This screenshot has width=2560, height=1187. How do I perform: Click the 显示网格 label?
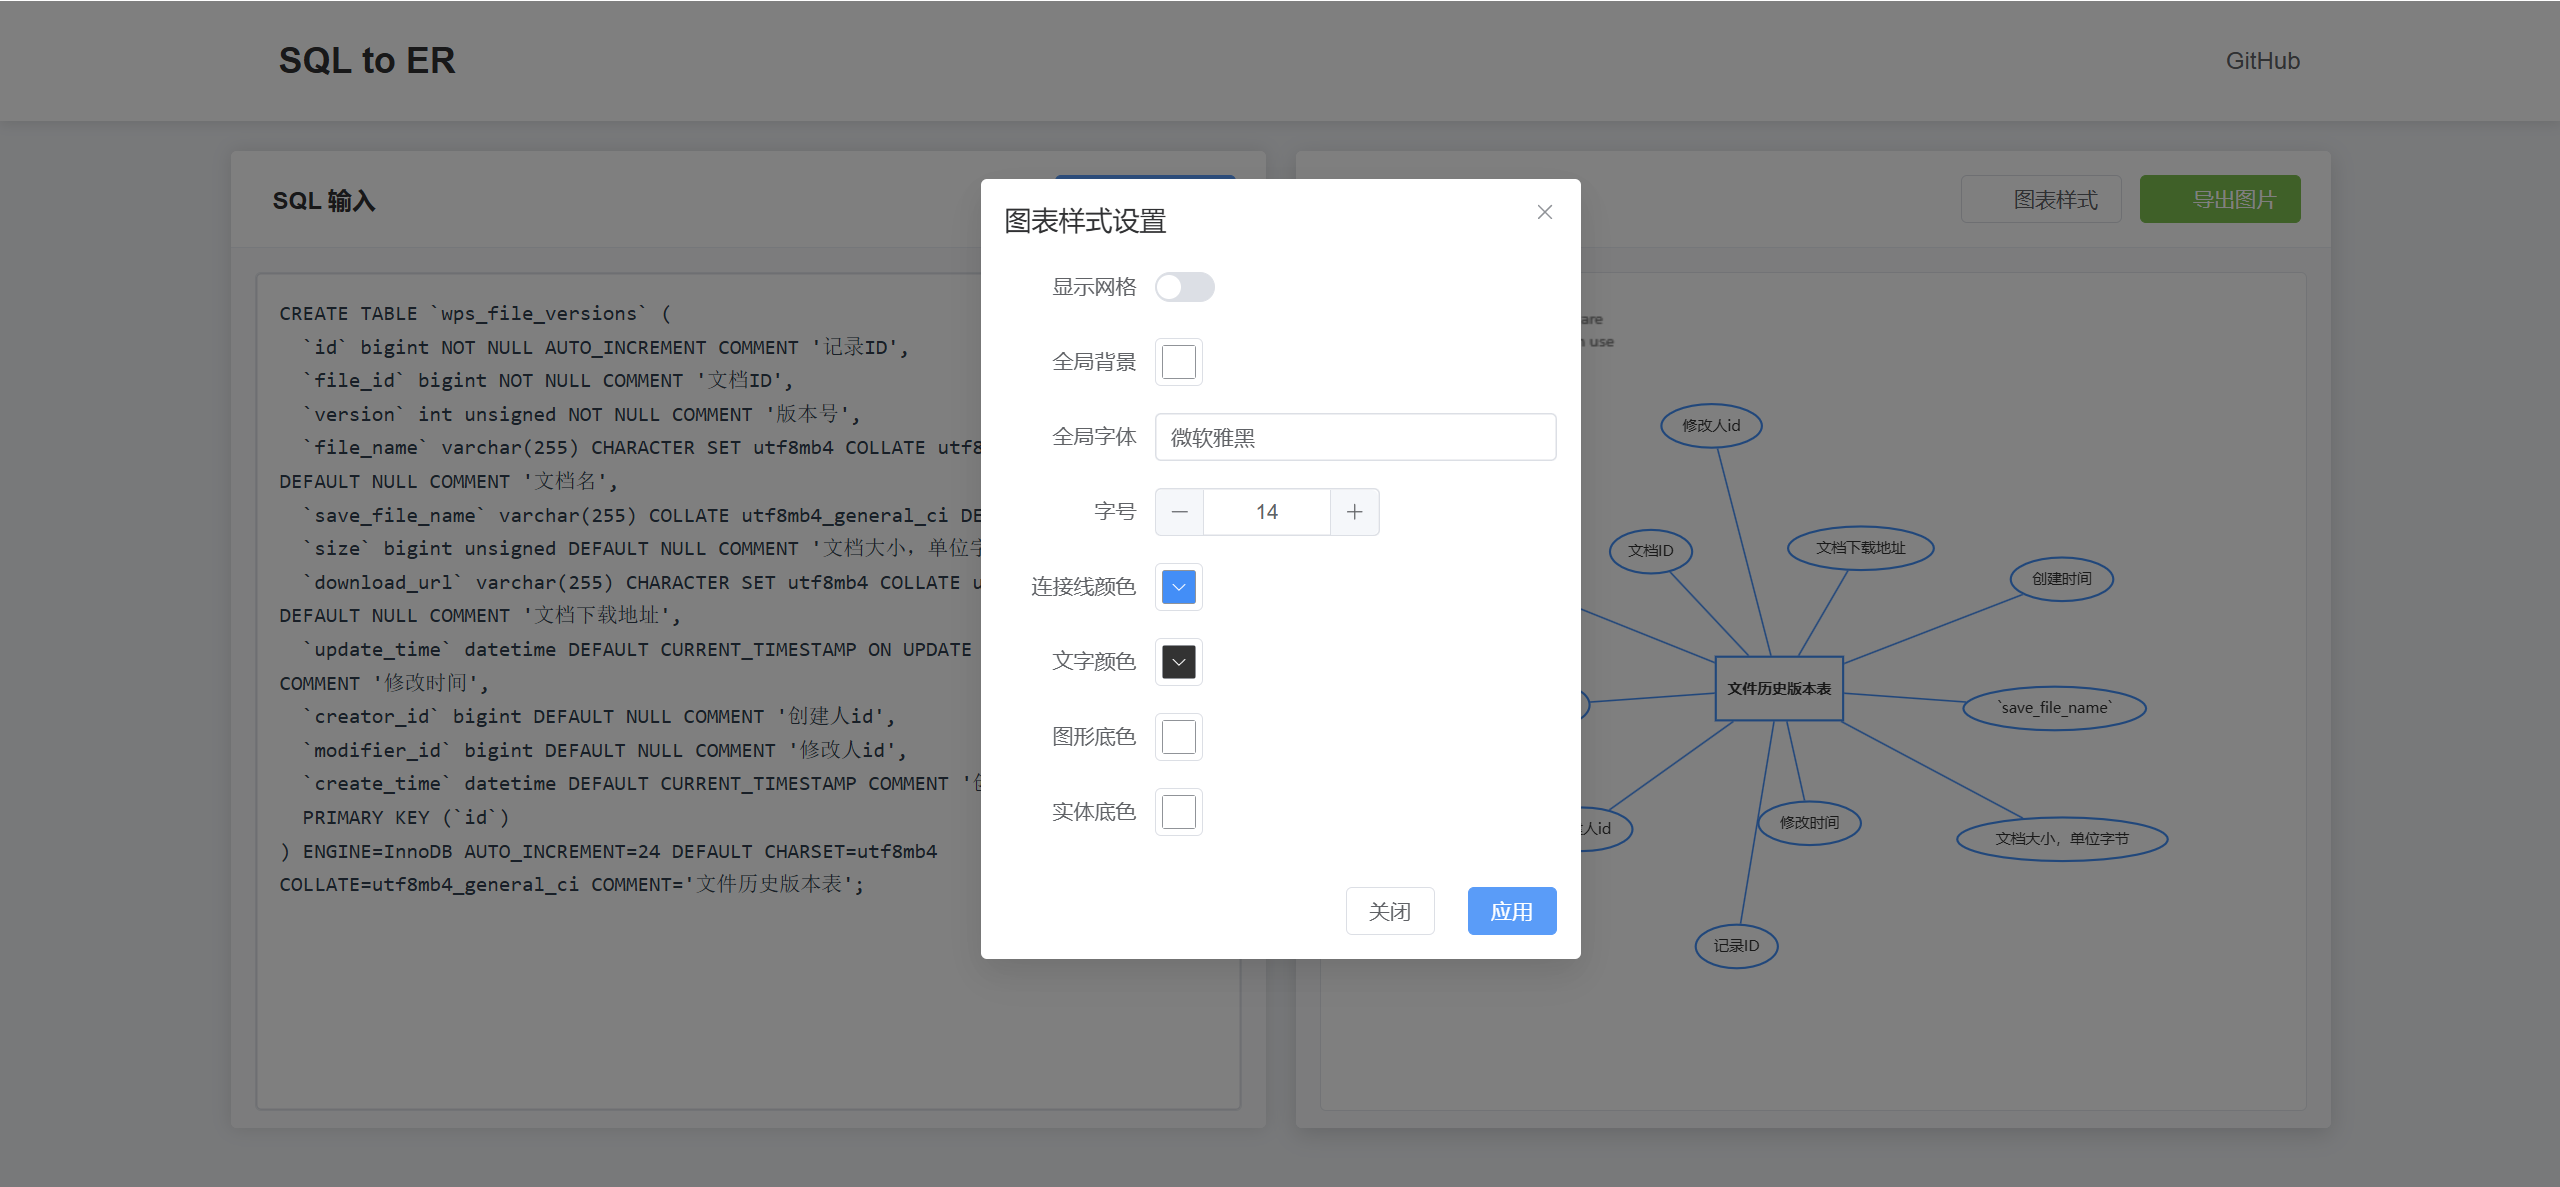1094,287
